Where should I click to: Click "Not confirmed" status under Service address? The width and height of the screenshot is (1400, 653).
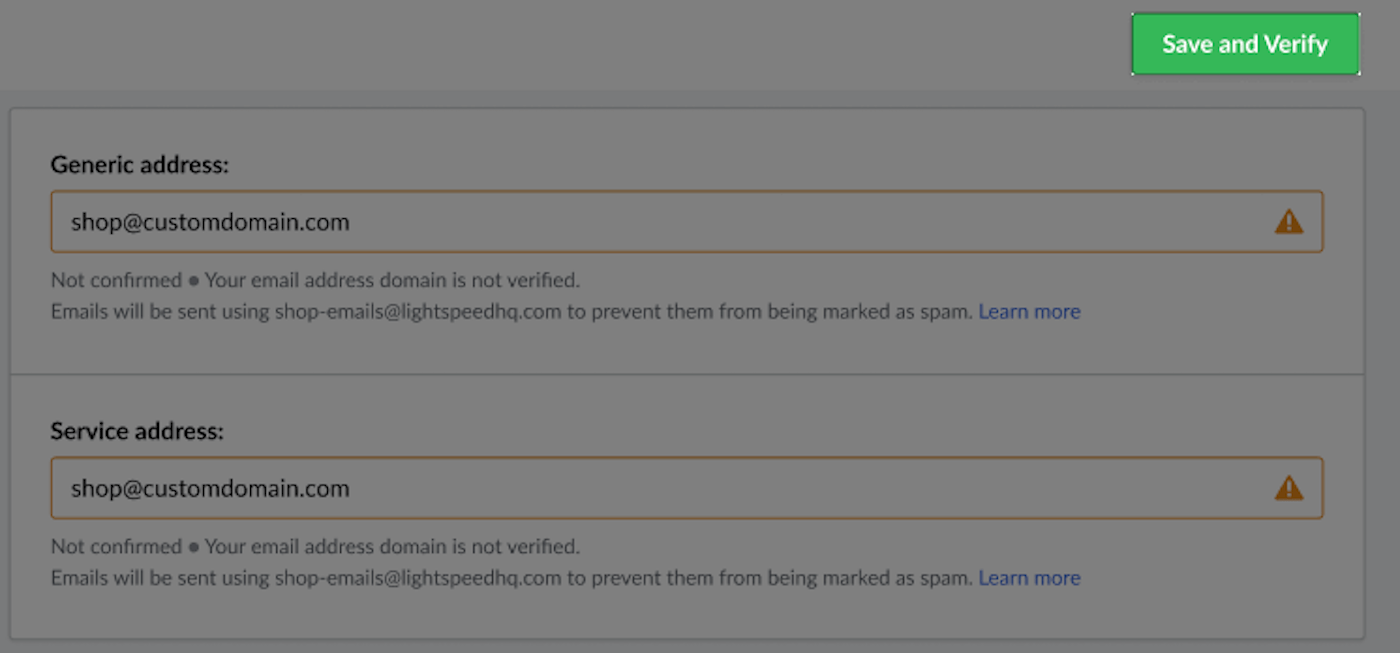tap(116, 547)
